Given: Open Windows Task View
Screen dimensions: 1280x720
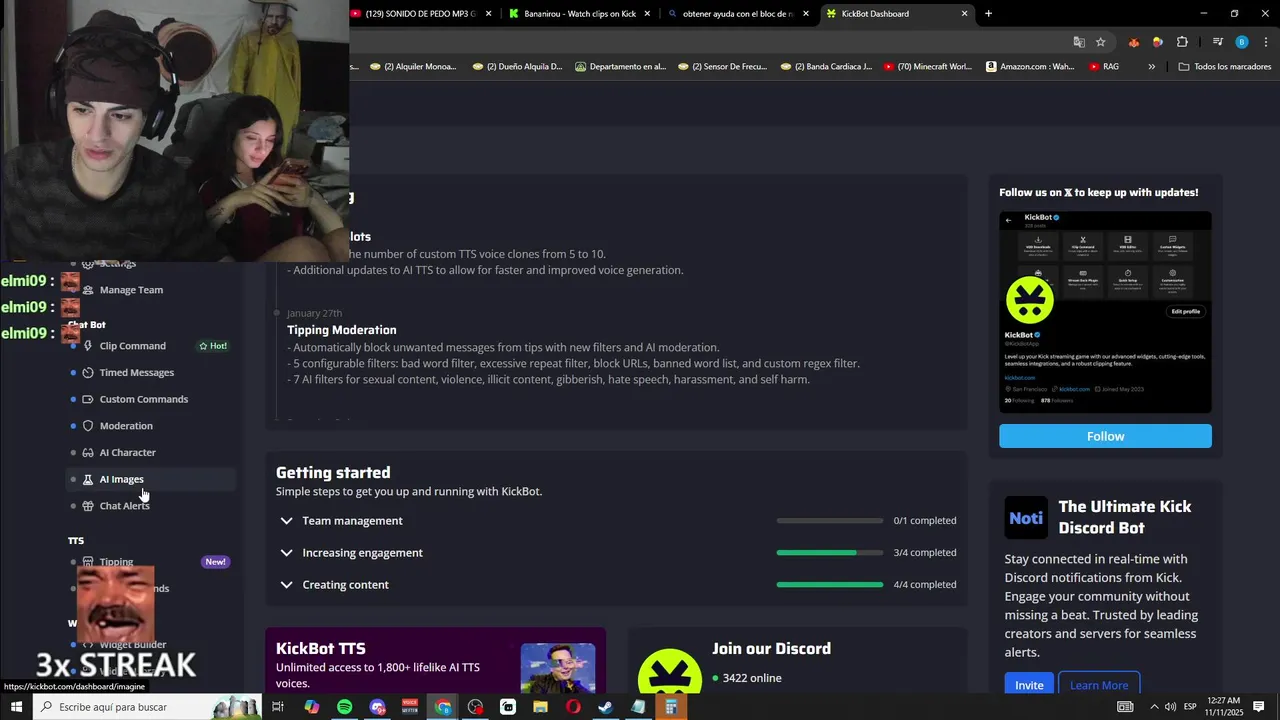Looking at the screenshot, I should point(278,707).
